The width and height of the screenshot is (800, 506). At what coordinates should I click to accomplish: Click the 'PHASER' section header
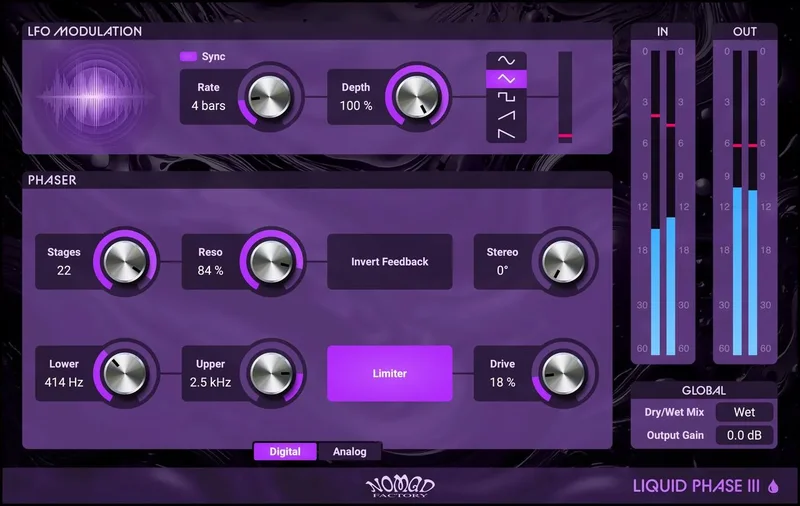[x=52, y=180]
